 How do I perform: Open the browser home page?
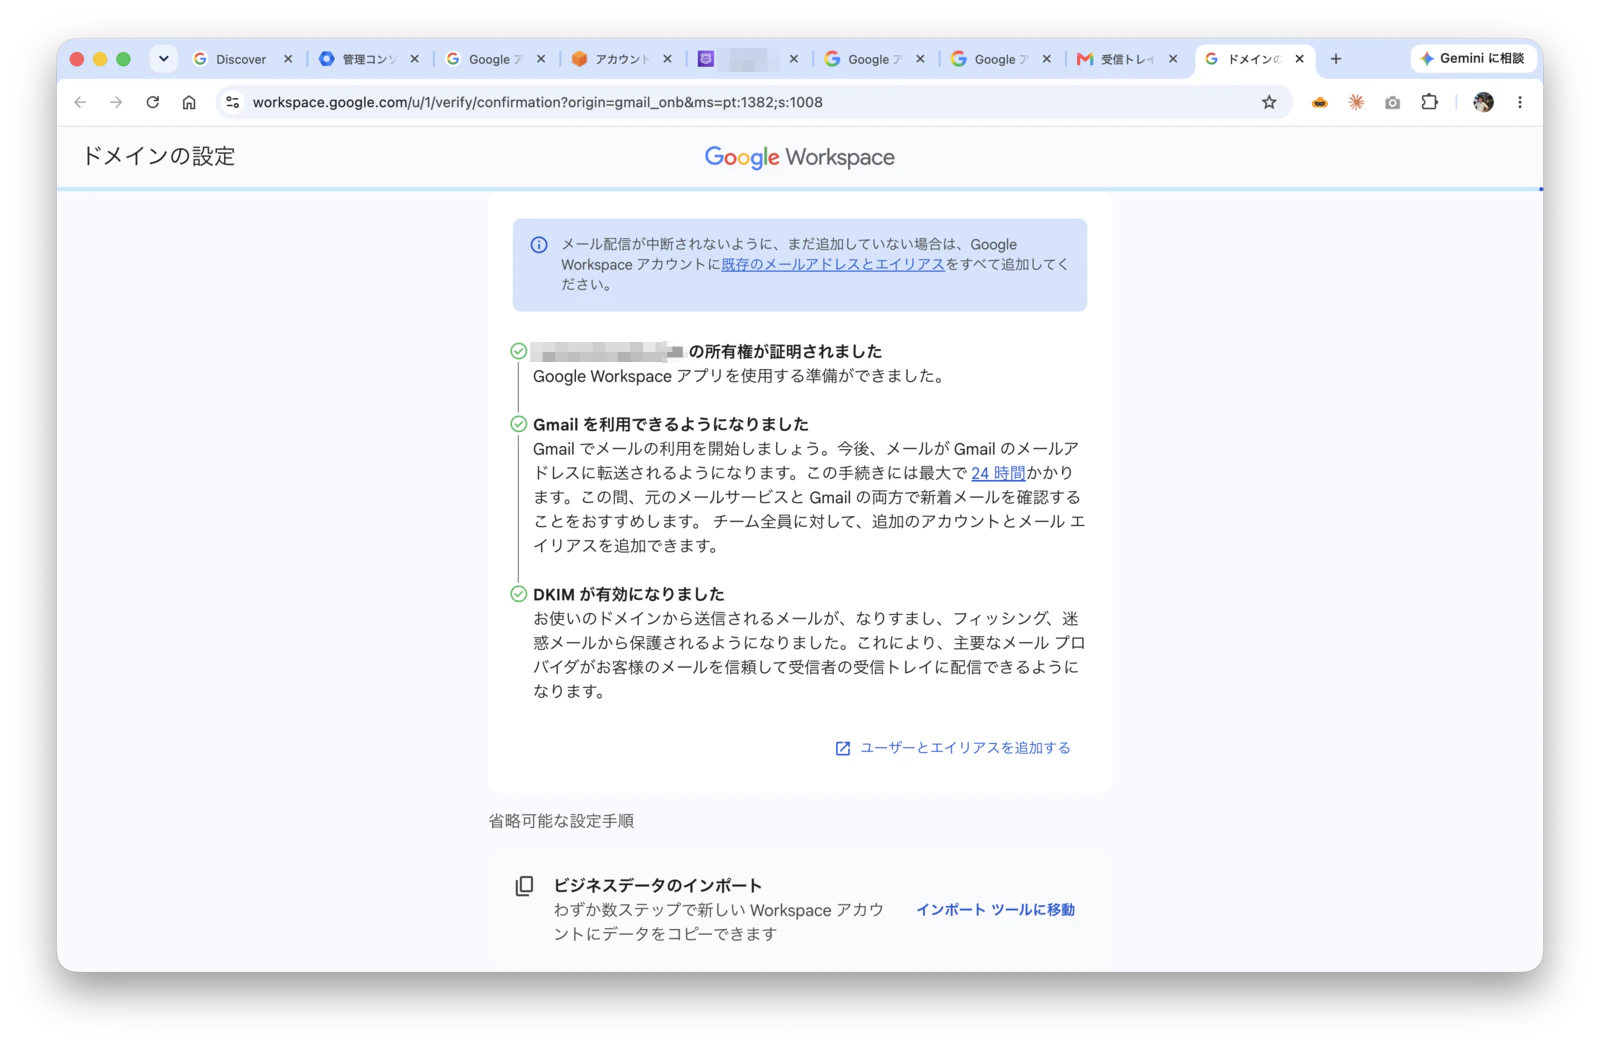(189, 102)
